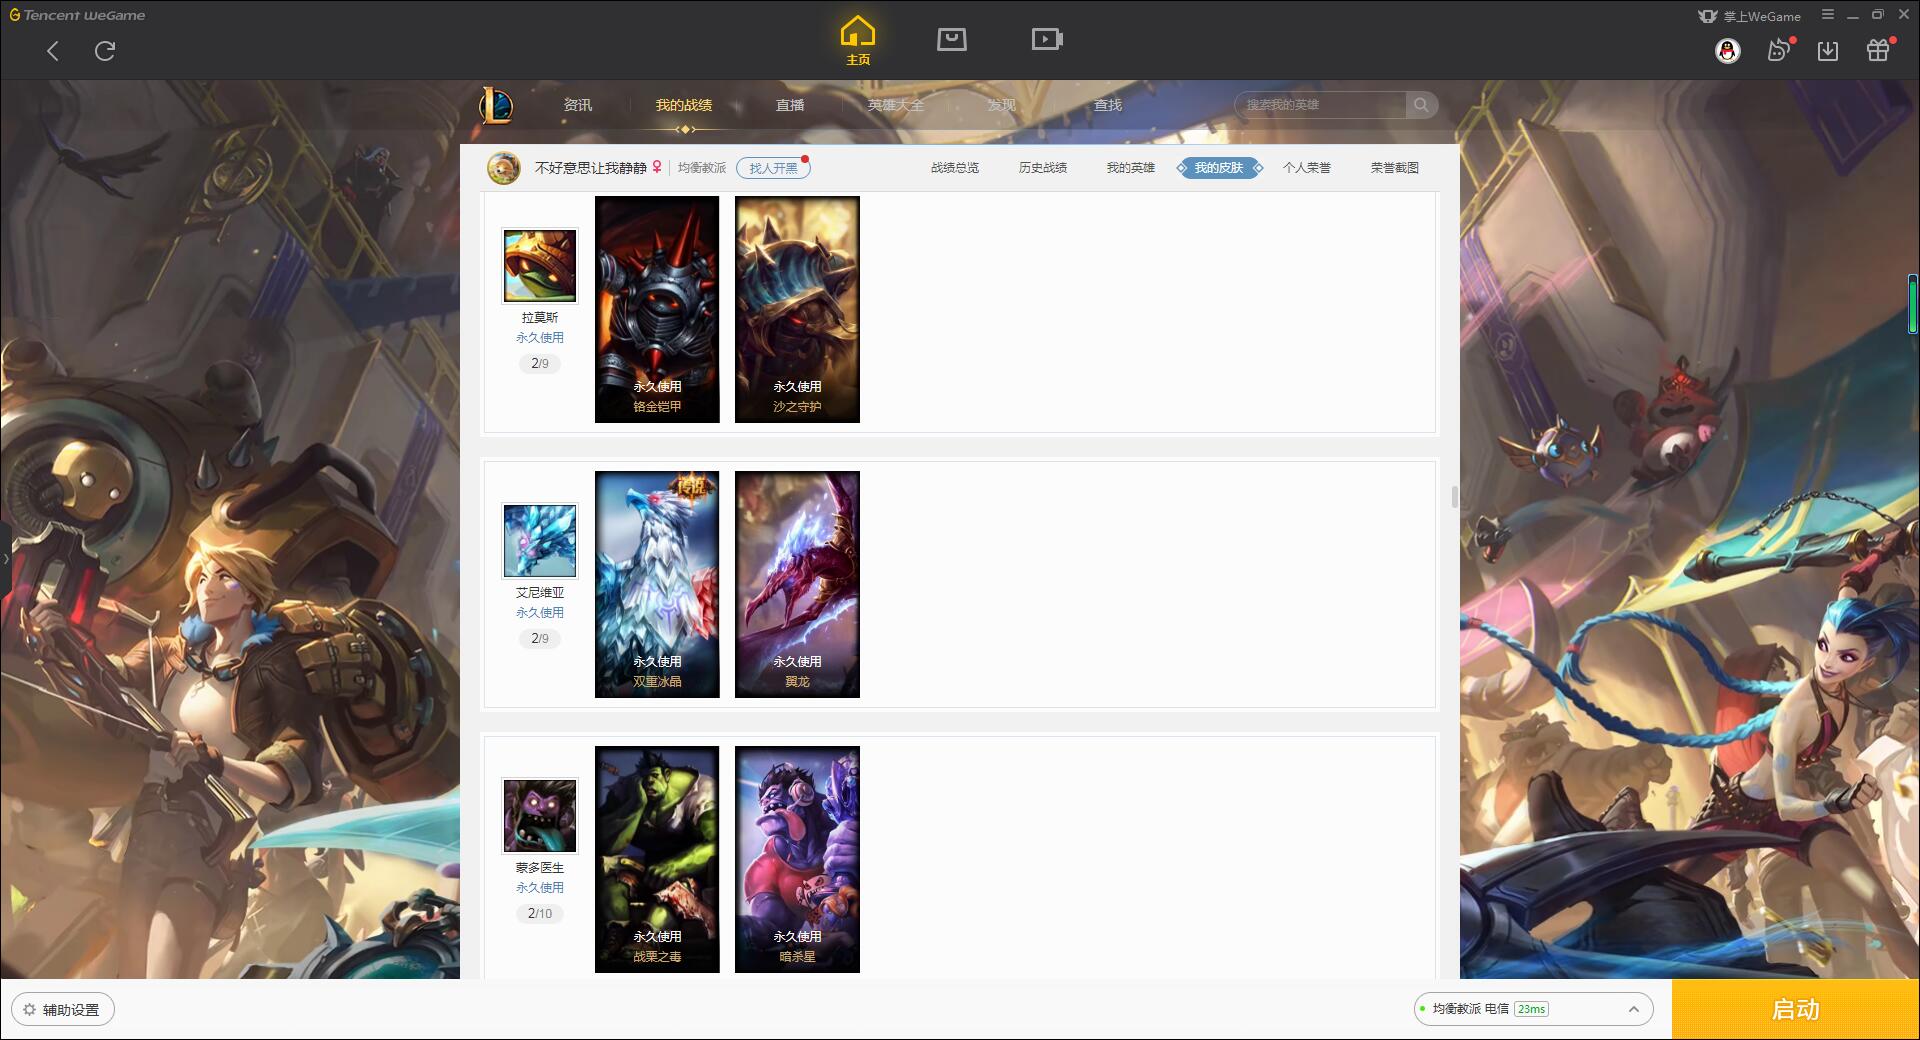Click the player avatar next to 不好意思让我静静
Viewport: 1920px width, 1040px height.
coord(504,168)
